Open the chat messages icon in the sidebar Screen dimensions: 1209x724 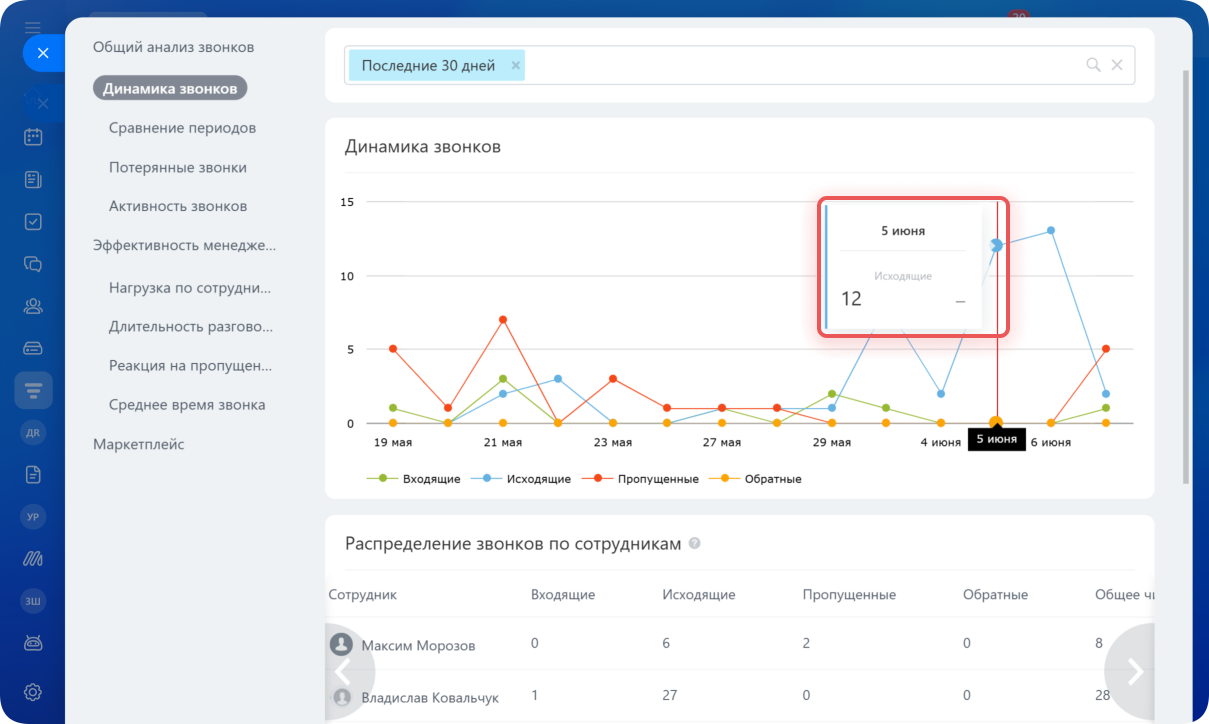click(x=33, y=264)
